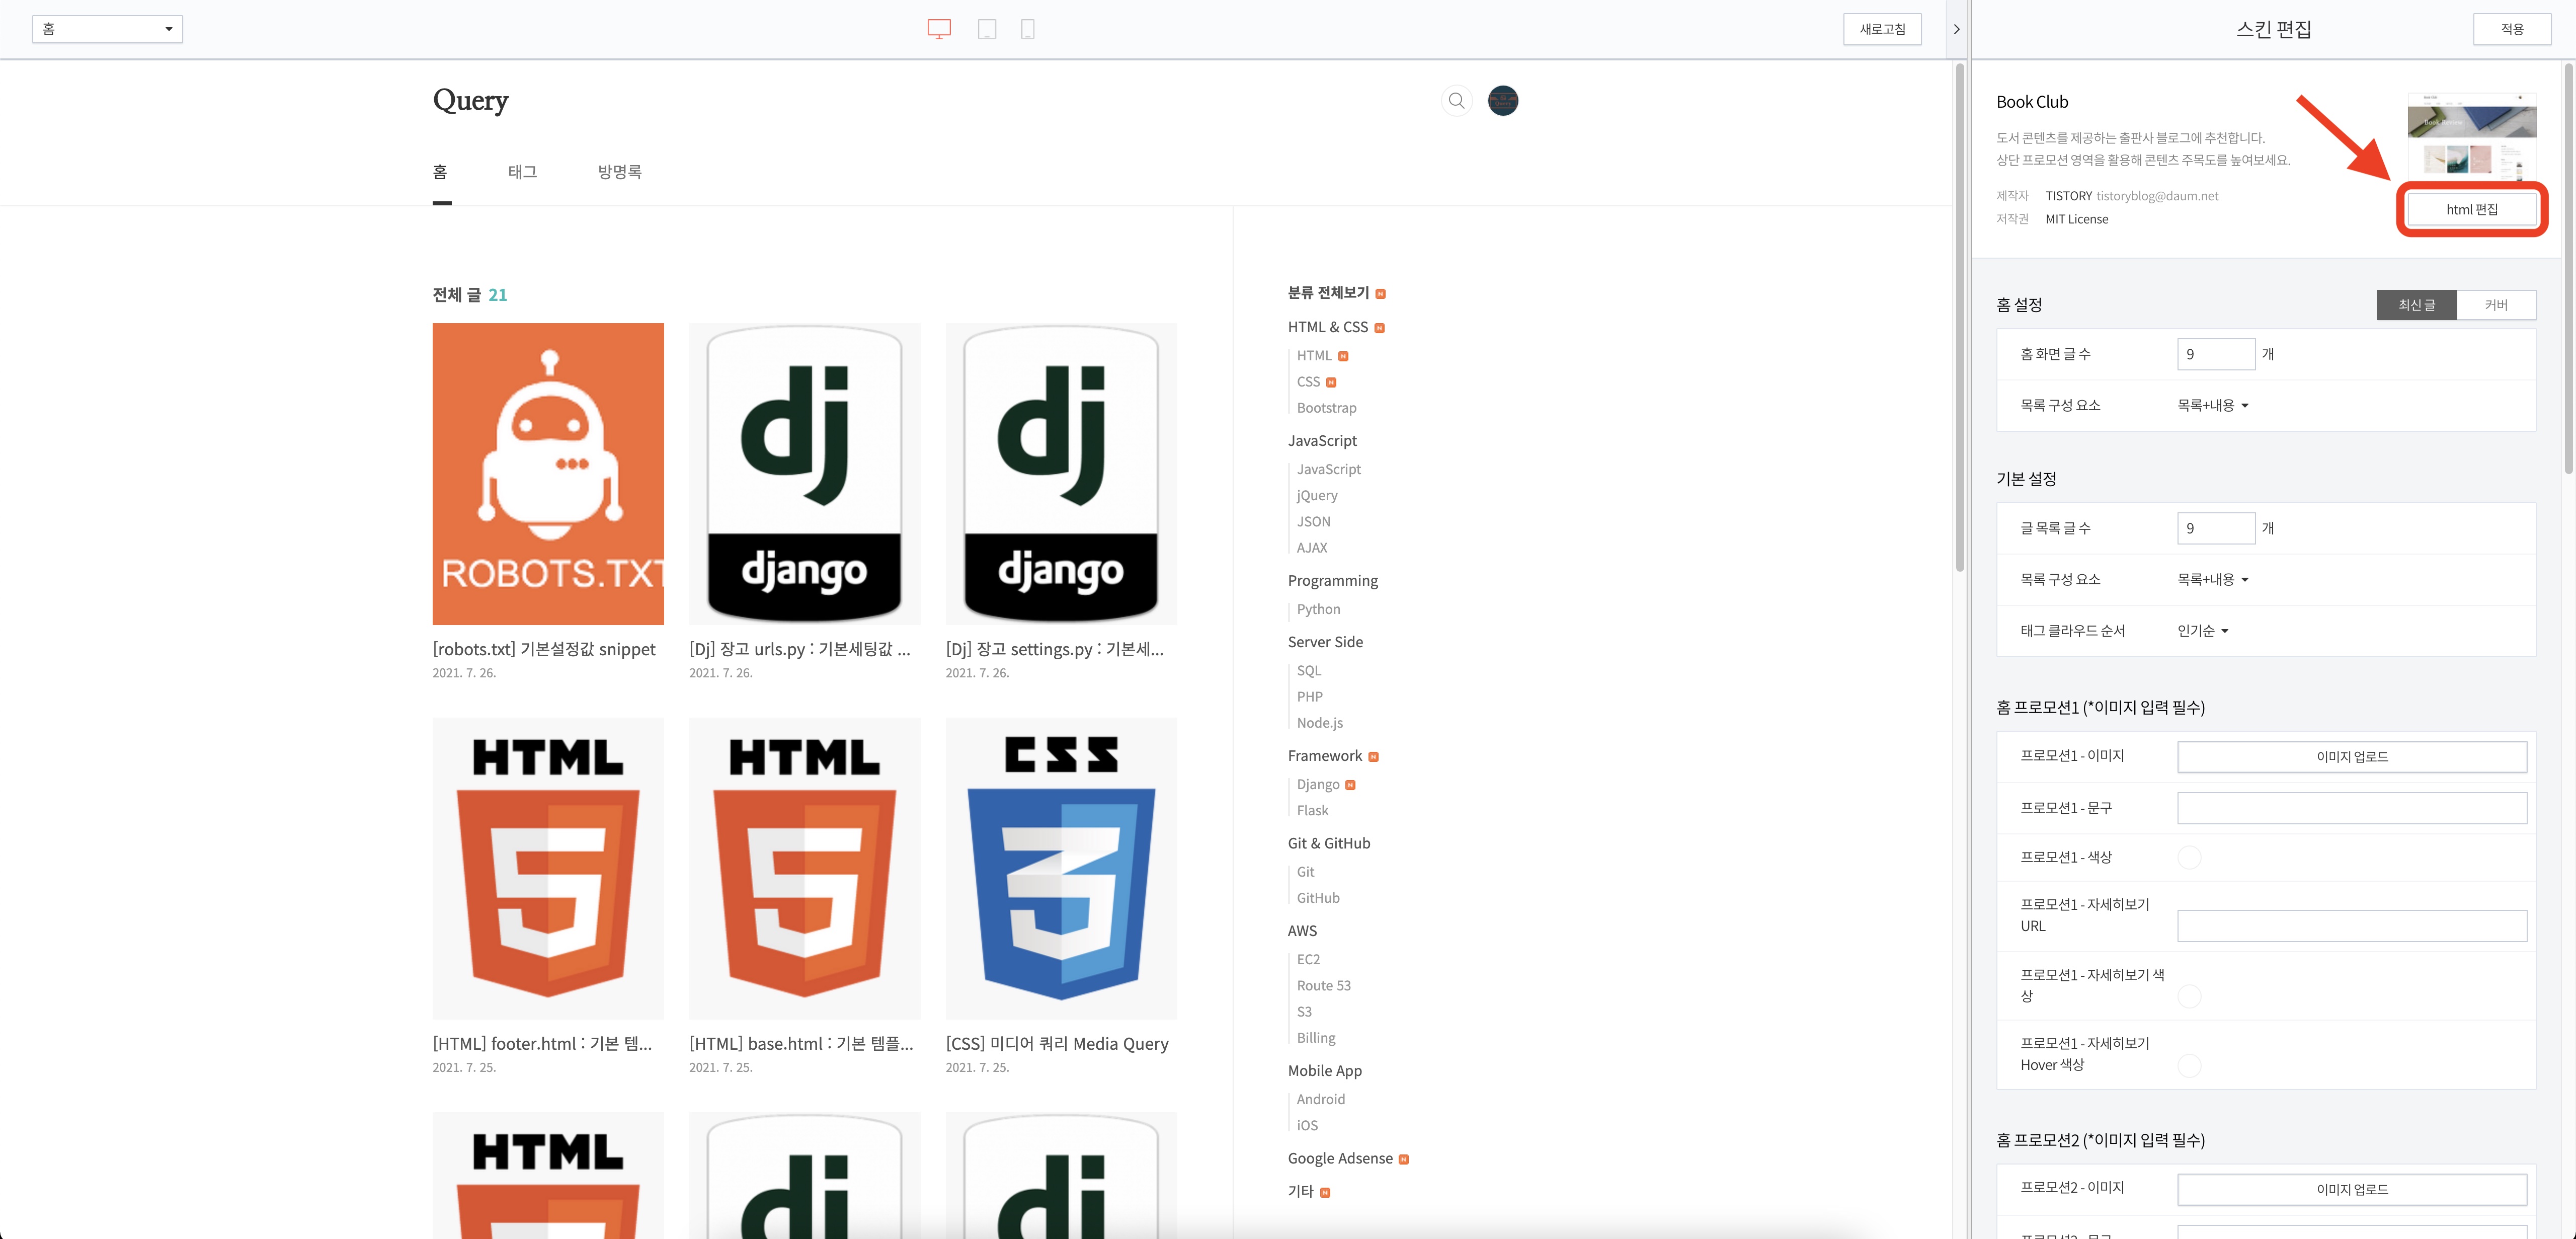Open 홈 설정 목록 구성 요소 dropdown

(x=2212, y=405)
